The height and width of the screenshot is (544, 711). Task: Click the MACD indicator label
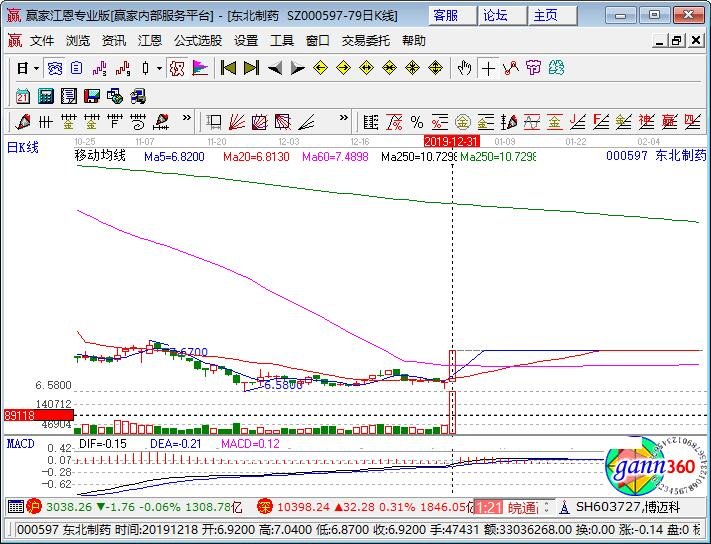click(x=21, y=443)
